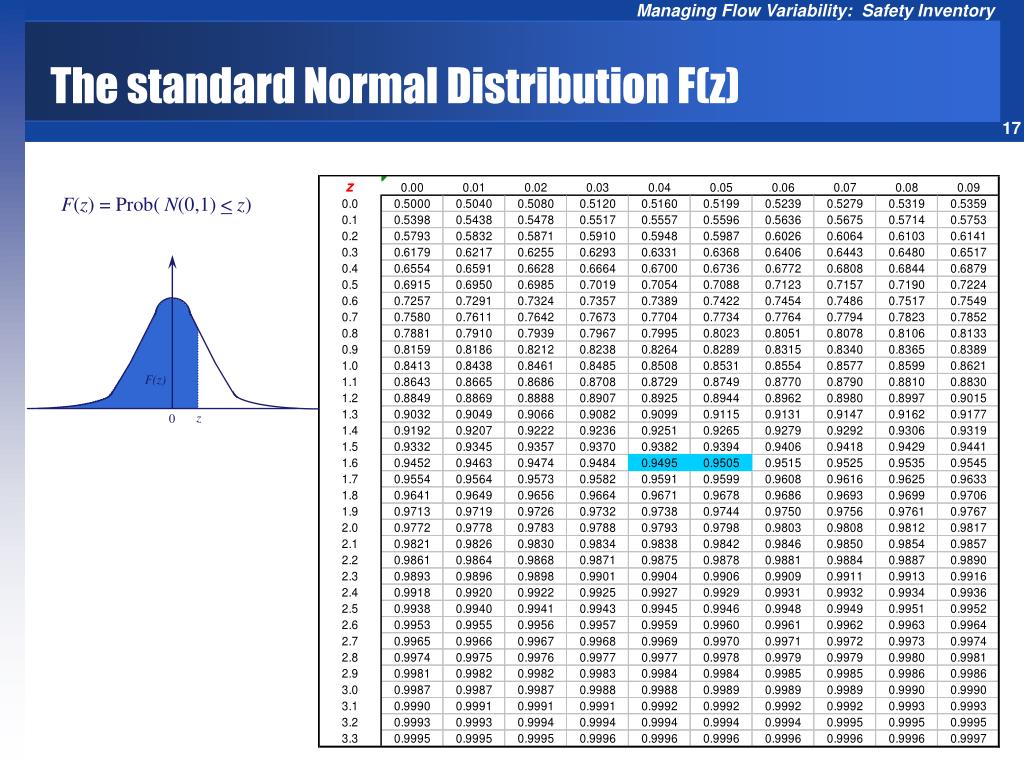Image resolution: width=1024 pixels, height=768 pixels.
Task: Select the cell with value 0.9713
Action: coord(412,511)
